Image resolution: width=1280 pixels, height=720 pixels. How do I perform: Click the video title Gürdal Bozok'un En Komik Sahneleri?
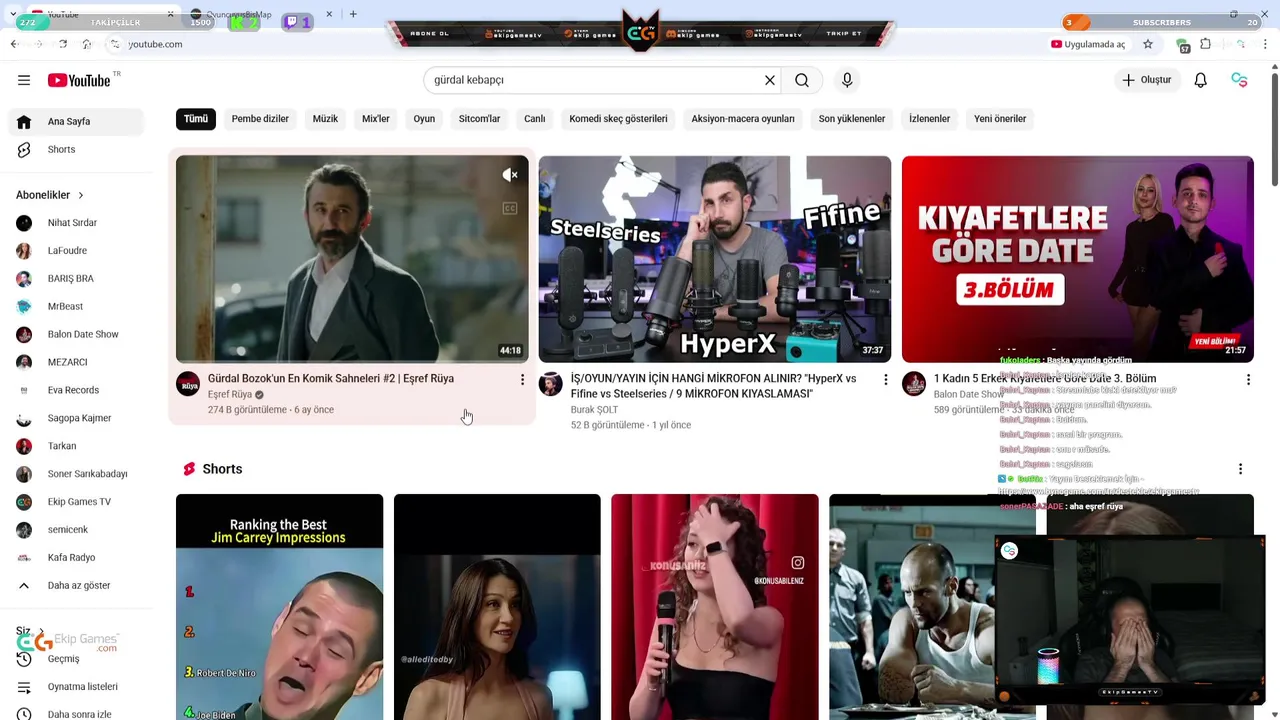point(331,379)
